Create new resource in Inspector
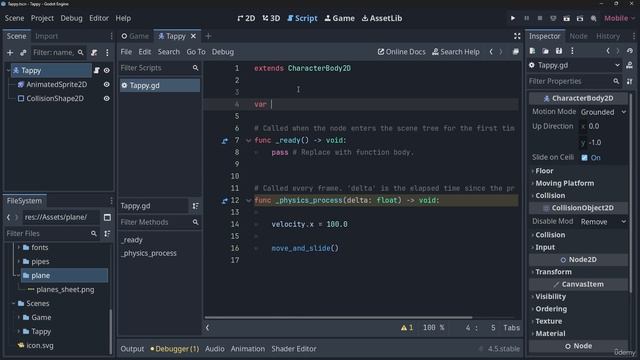 (532, 51)
